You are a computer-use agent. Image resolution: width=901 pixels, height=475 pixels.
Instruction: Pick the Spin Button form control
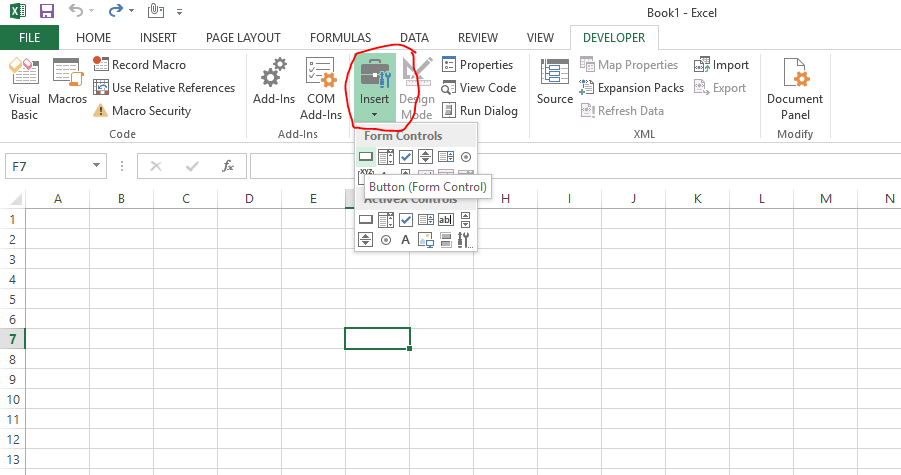[x=426, y=157]
